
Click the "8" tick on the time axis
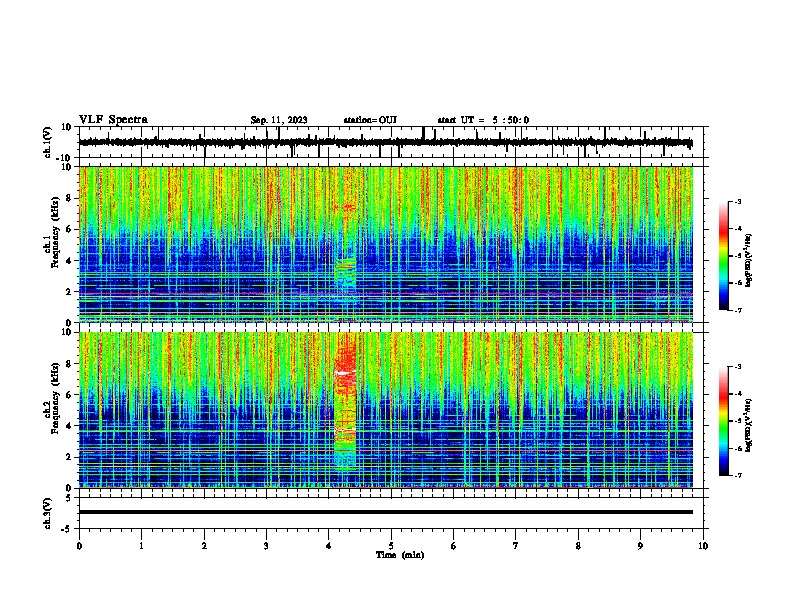coord(578,546)
